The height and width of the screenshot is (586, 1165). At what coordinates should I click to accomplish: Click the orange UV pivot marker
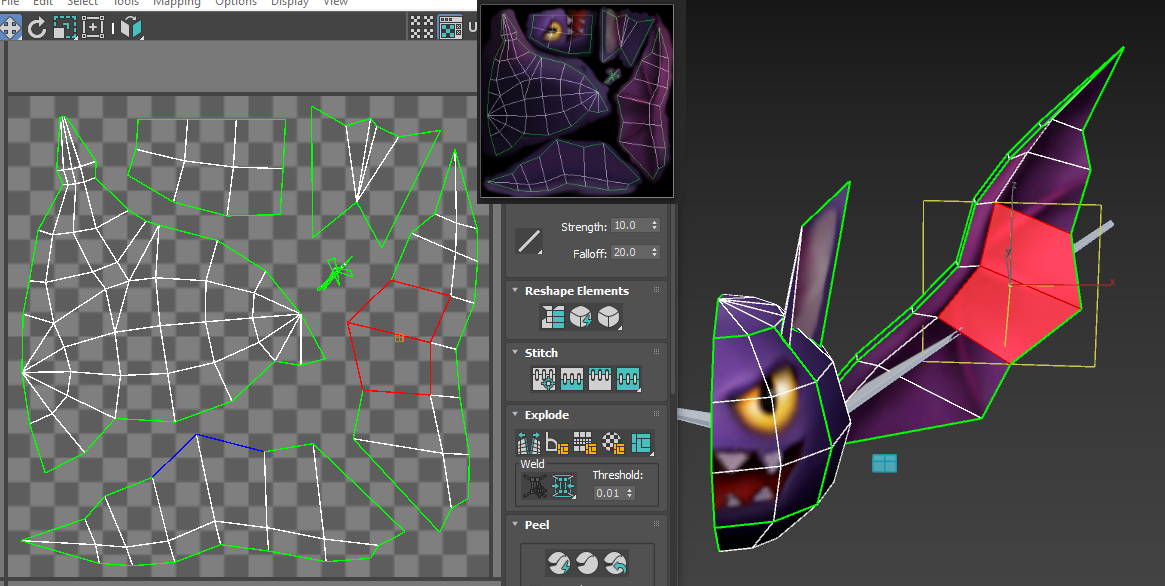tap(399, 337)
